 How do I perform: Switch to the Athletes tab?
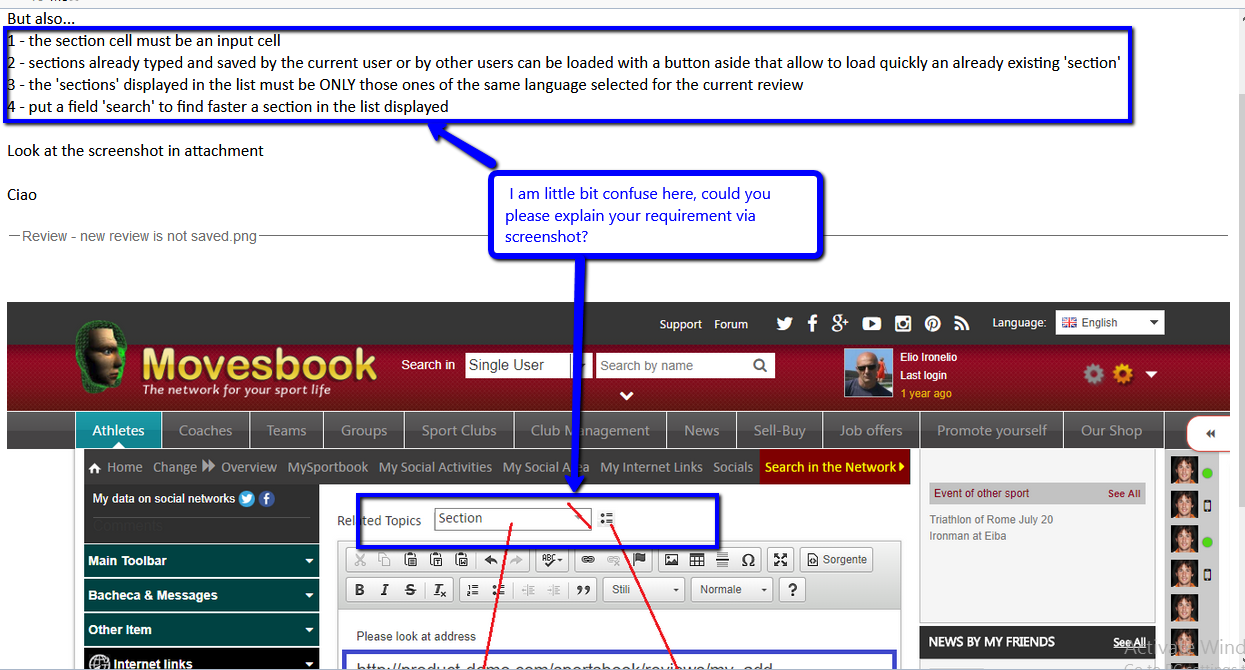click(x=118, y=431)
